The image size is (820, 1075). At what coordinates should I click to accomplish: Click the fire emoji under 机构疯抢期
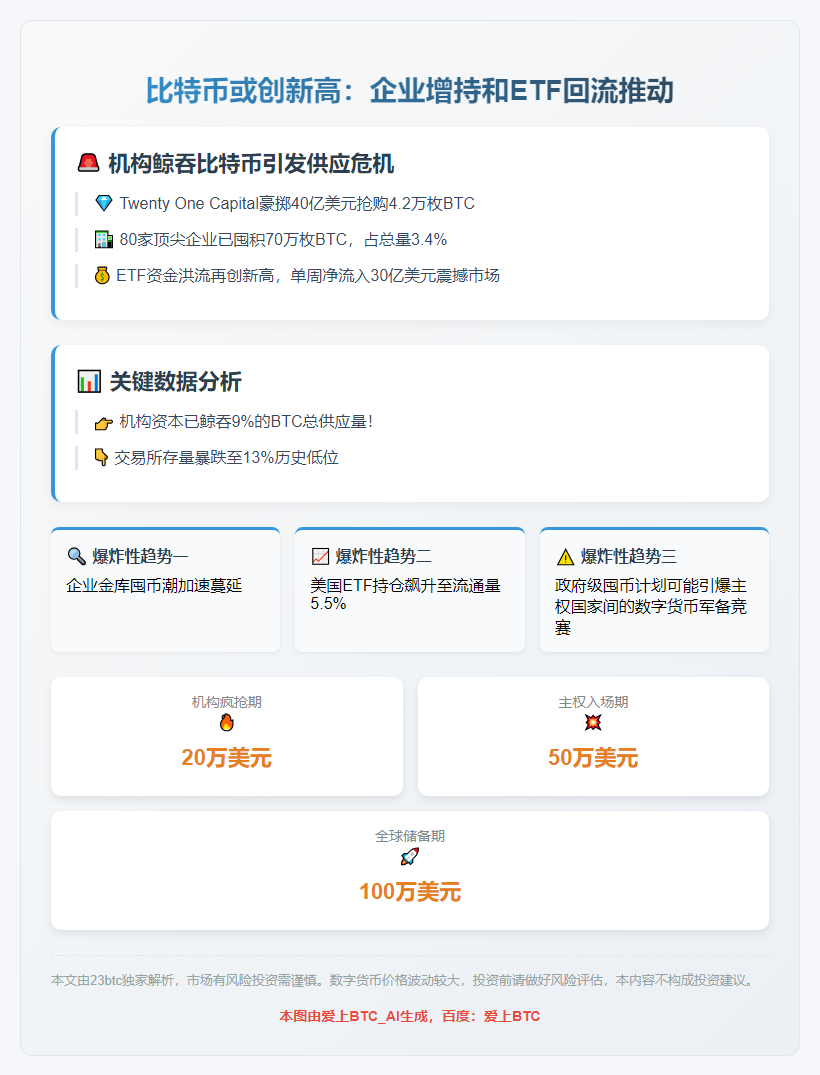(226, 723)
